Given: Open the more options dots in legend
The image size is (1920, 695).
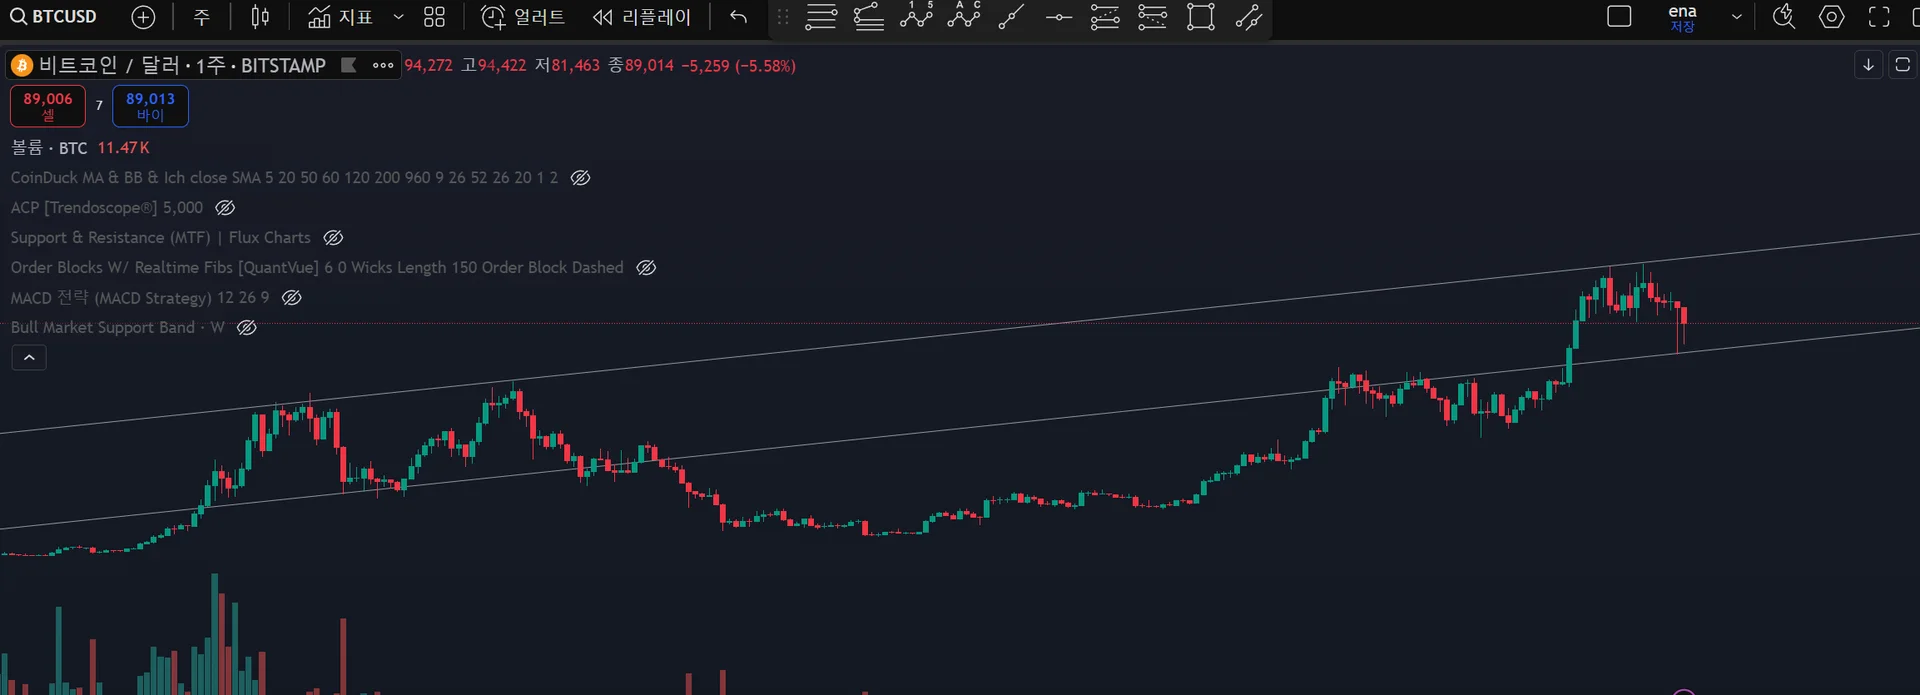Looking at the screenshot, I should (x=383, y=65).
